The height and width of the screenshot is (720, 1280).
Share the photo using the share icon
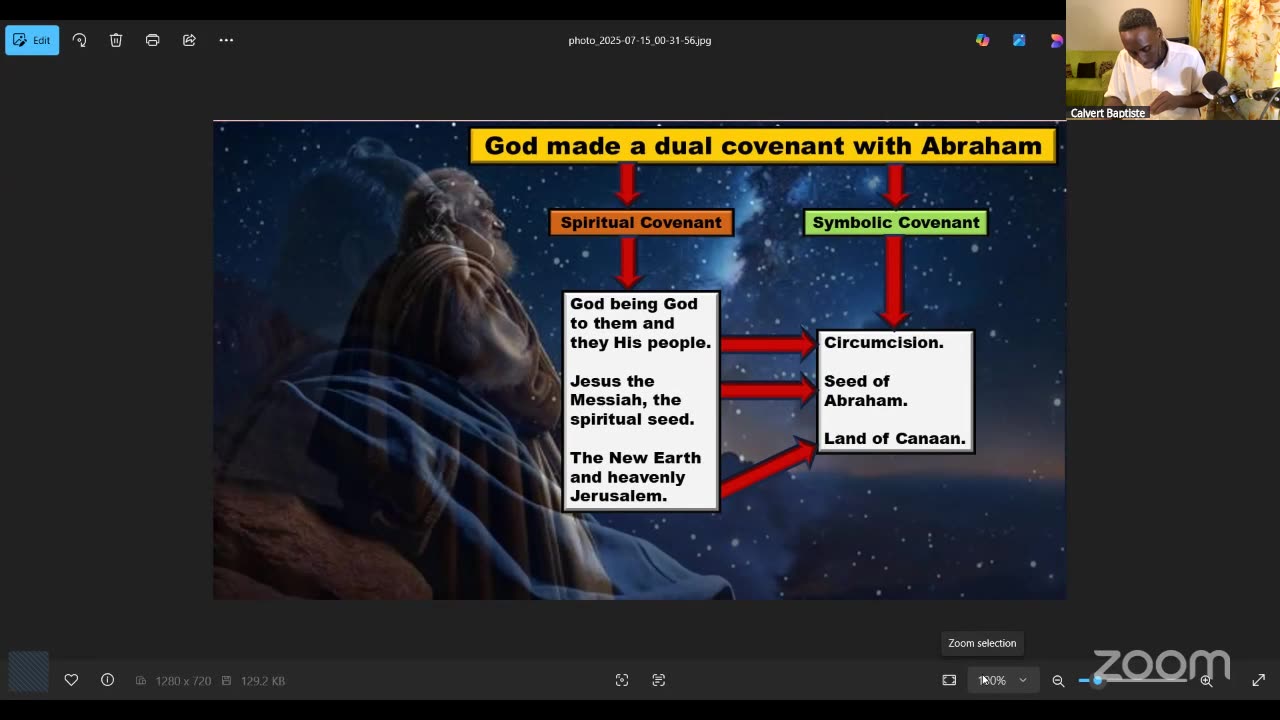click(x=189, y=40)
